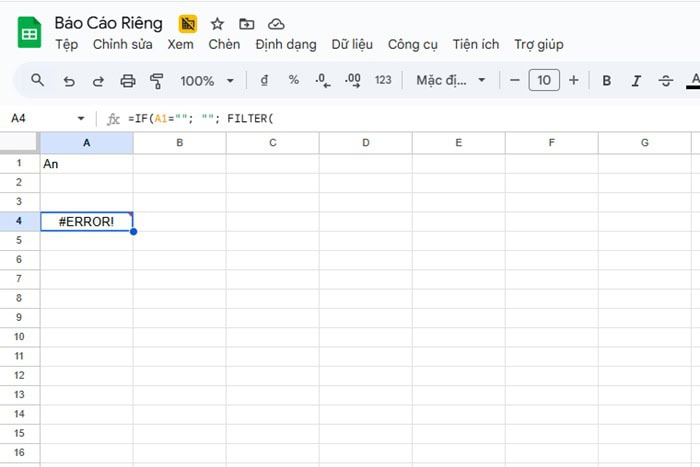Open the Dữ liệu menu
Screen dimensions: 700x467
click(352, 44)
